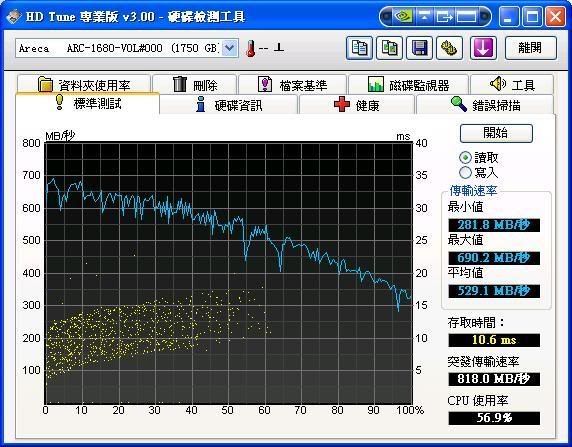Open options via wrench gear icon
The height and width of the screenshot is (447, 572).
449,48
